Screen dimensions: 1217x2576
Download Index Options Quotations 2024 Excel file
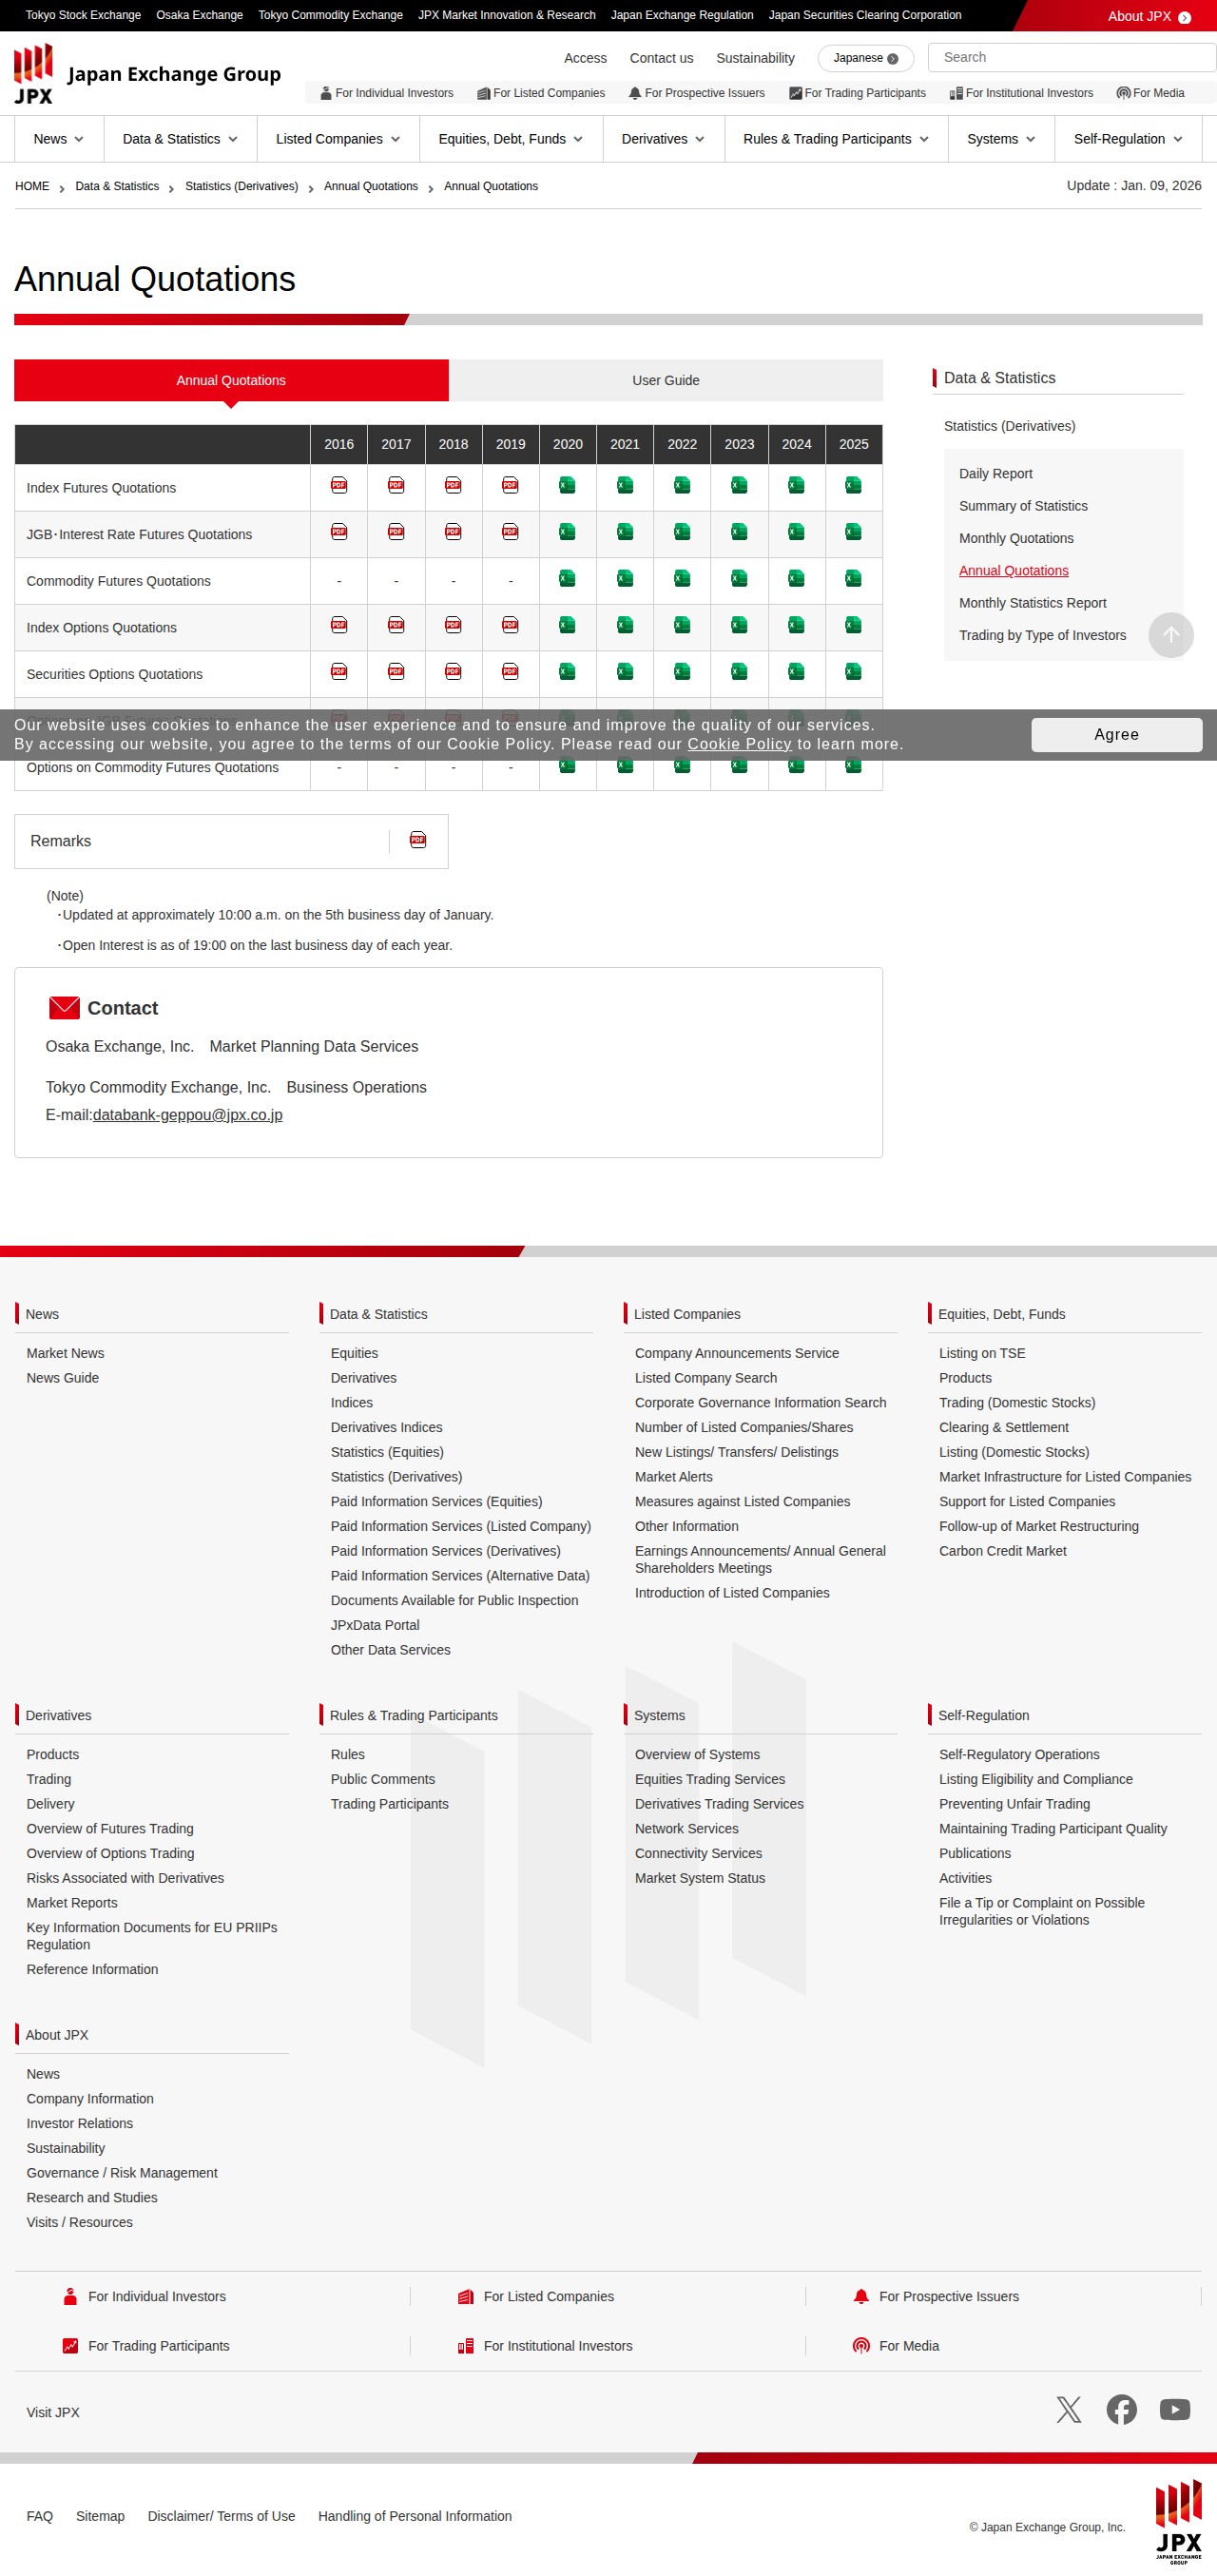tap(796, 626)
